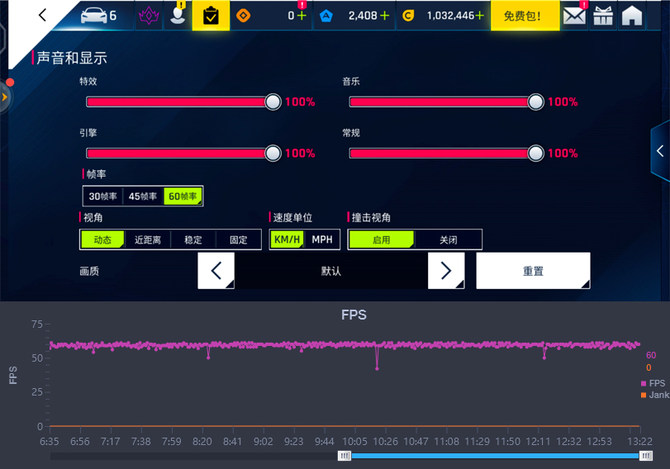Open the purple club emblem icon

(147, 16)
